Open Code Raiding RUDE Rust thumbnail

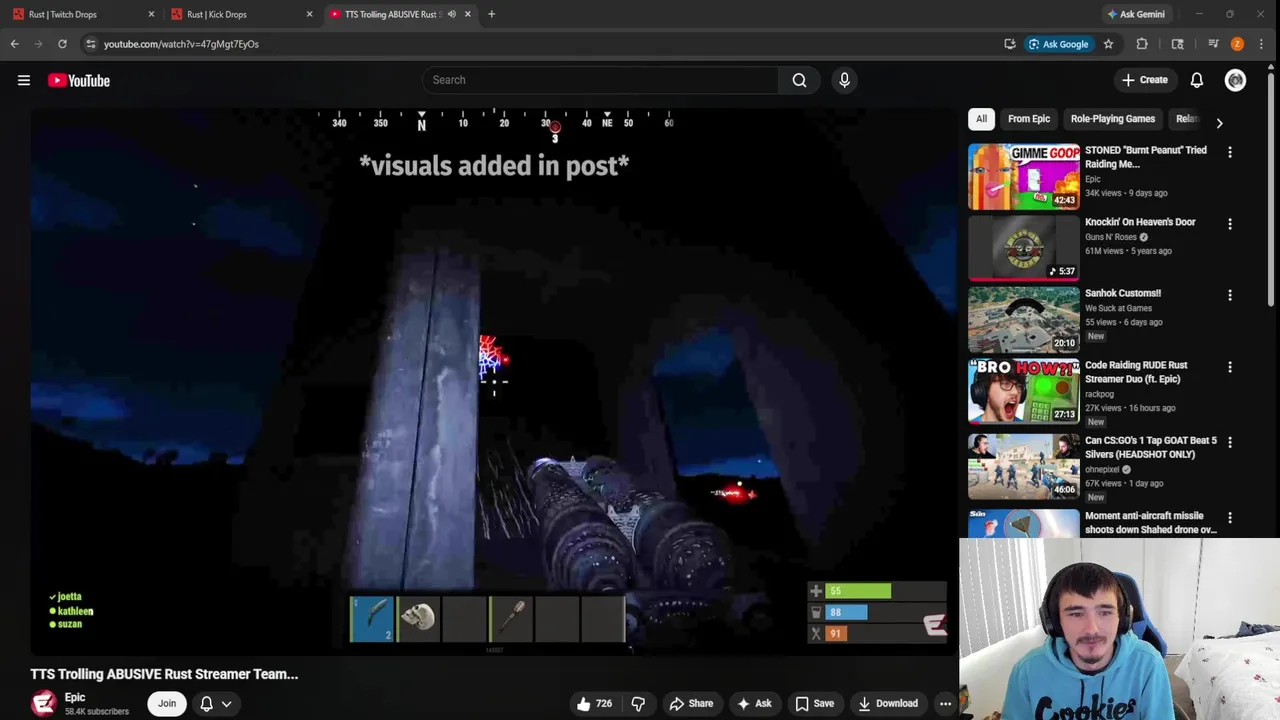[1023, 391]
